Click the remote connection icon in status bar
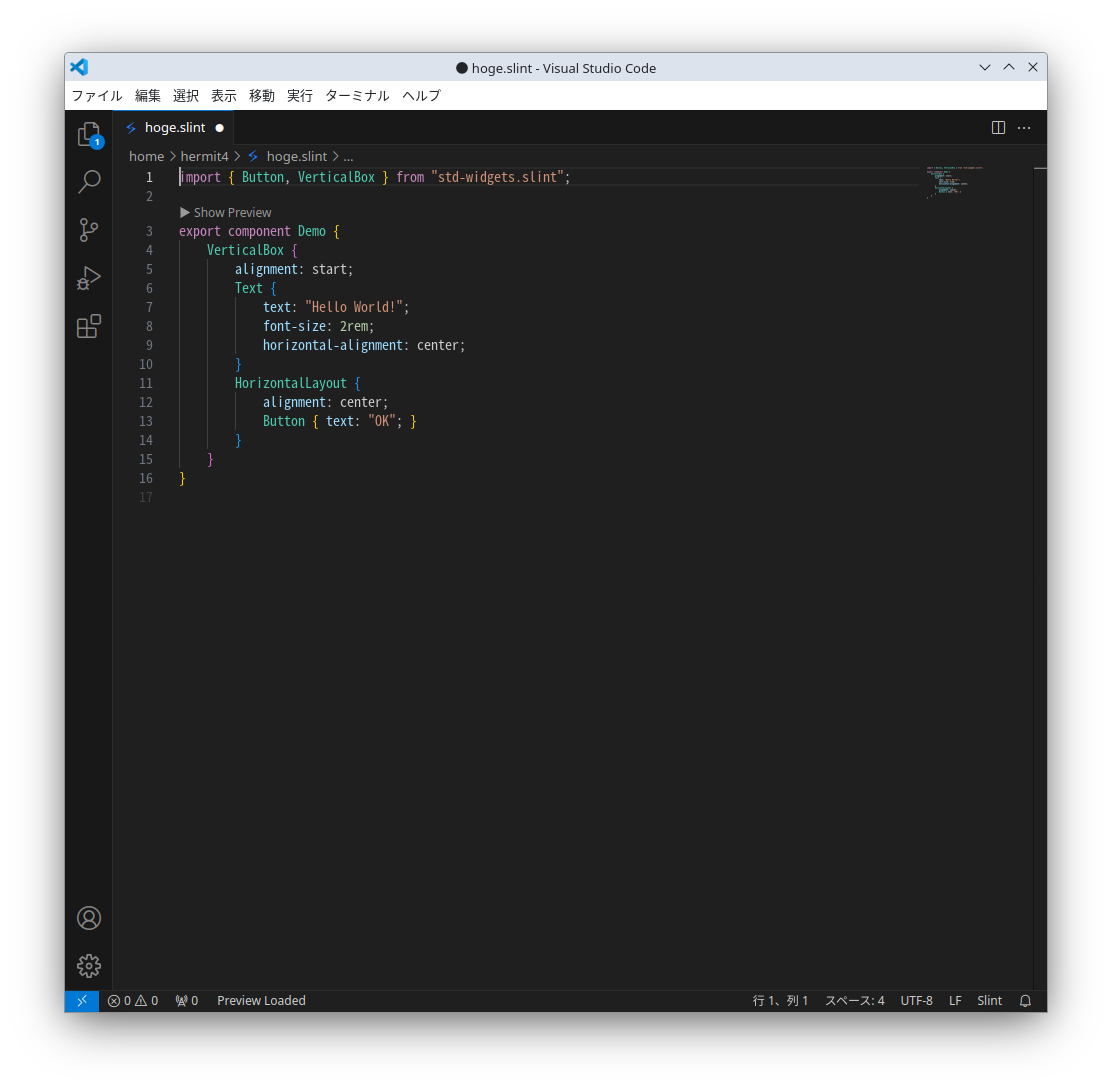 81,1000
